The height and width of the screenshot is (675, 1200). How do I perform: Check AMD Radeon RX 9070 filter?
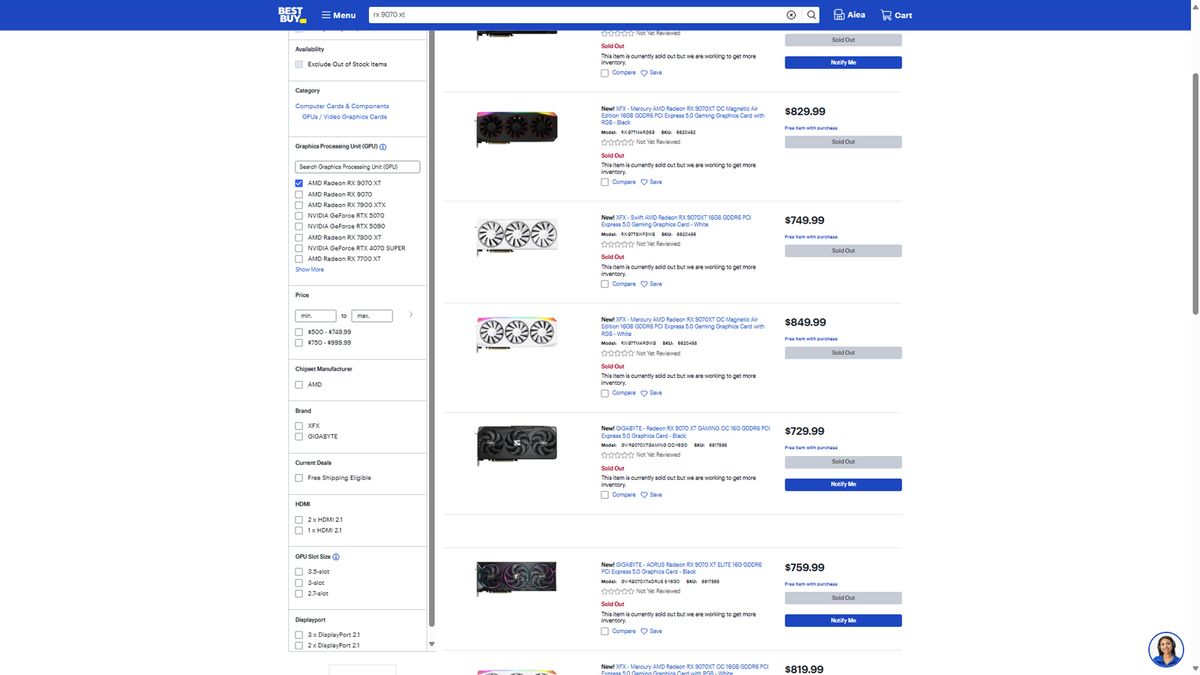pyautogui.click(x=299, y=194)
